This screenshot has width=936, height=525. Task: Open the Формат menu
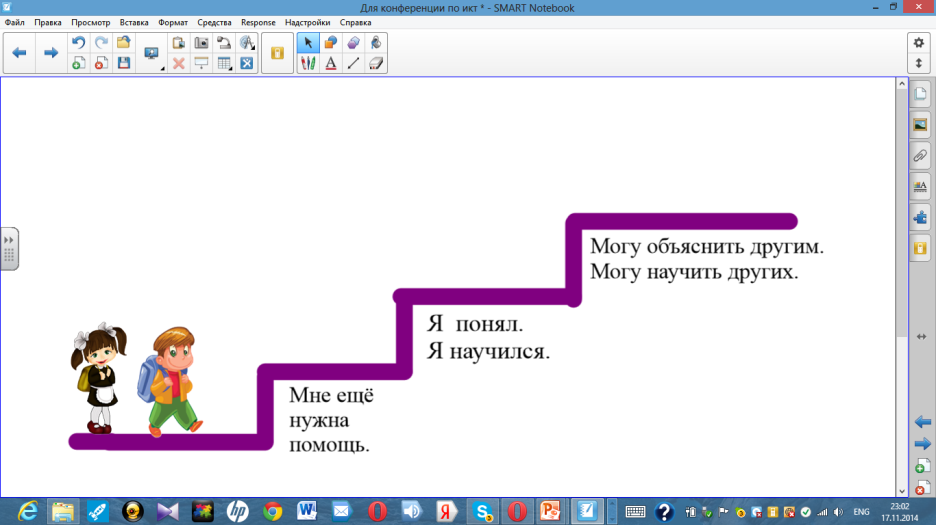pyautogui.click(x=172, y=22)
